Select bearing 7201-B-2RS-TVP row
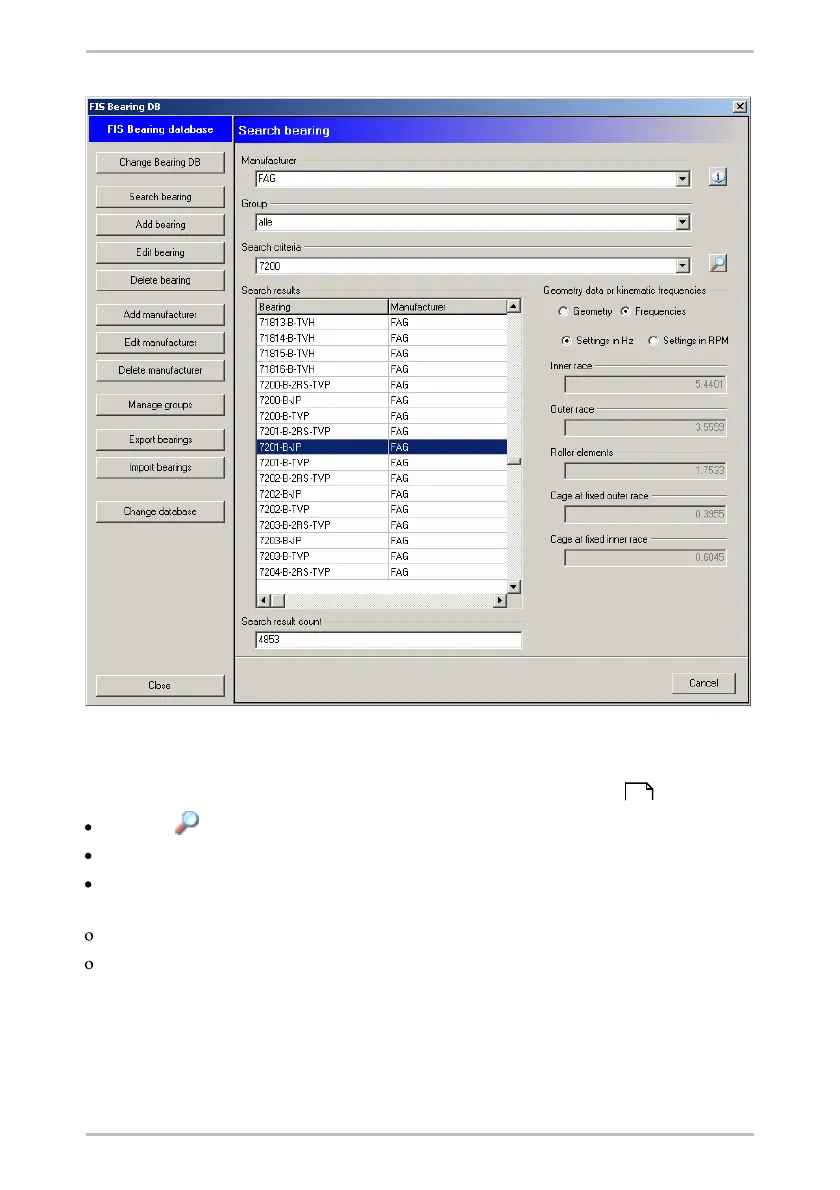Screen dimensions: 840x1190 point(382,431)
